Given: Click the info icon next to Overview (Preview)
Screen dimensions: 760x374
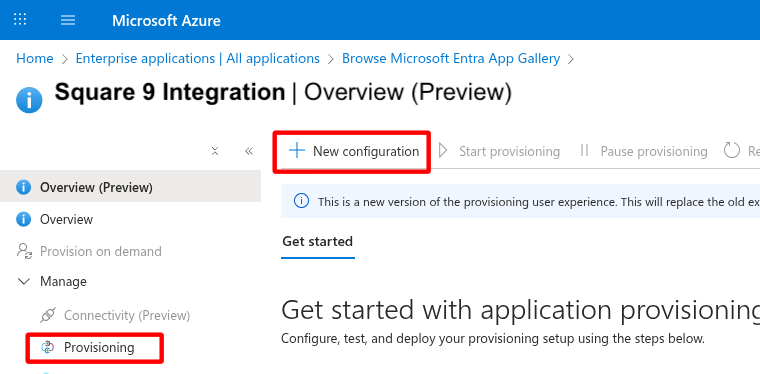Looking at the screenshot, I should coord(23,187).
